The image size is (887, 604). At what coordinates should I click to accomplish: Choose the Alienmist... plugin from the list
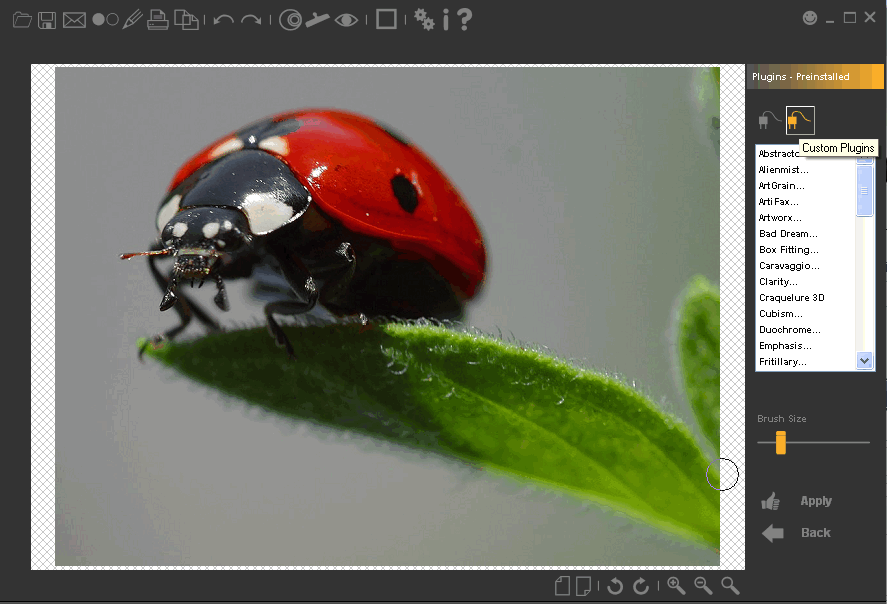[783, 170]
